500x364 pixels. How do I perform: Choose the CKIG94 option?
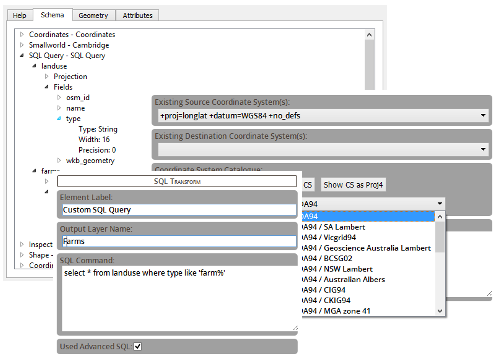[368, 300]
